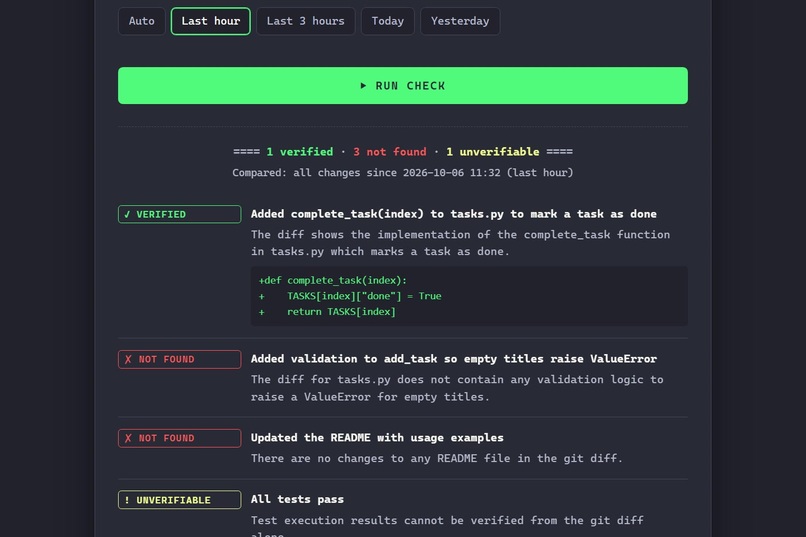
Task: Select claim 'Added complete_task(index) to tasks.py'
Action: tap(454, 214)
